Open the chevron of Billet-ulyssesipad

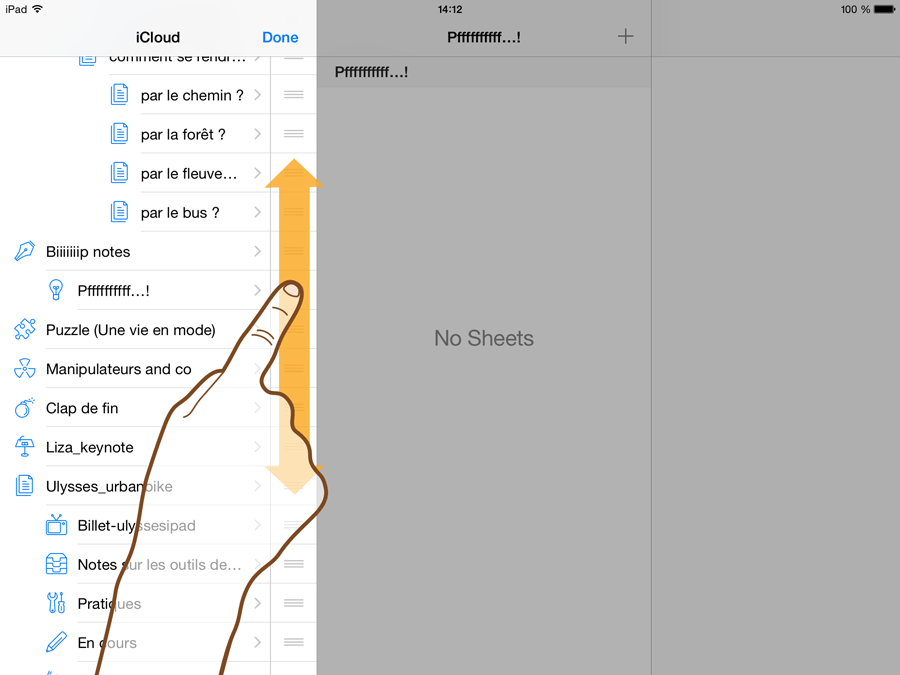258,525
